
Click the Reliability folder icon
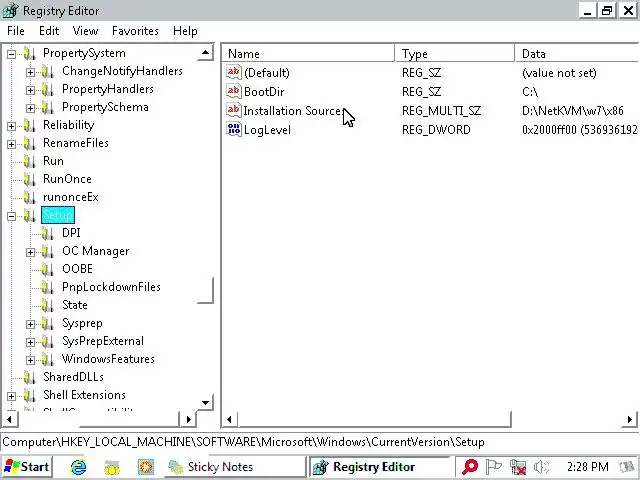(29, 126)
